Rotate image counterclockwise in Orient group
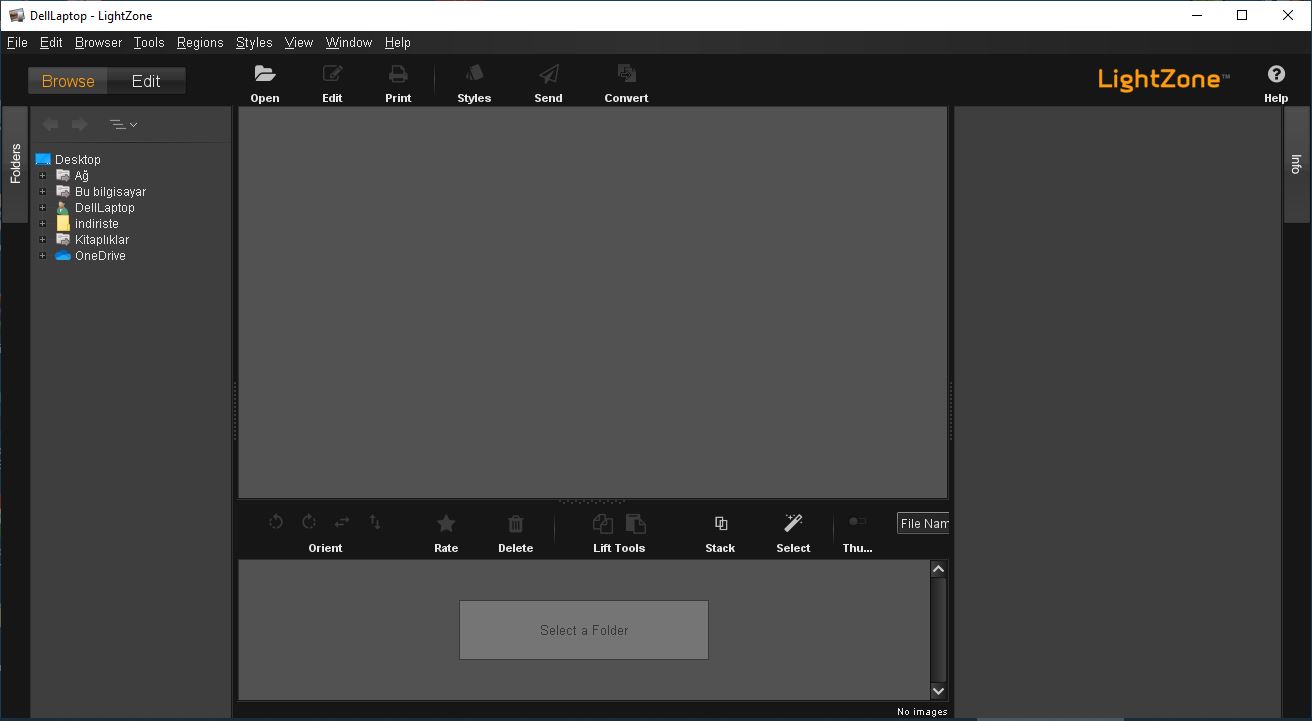Screen dimensions: 1312x721 [276, 522]
